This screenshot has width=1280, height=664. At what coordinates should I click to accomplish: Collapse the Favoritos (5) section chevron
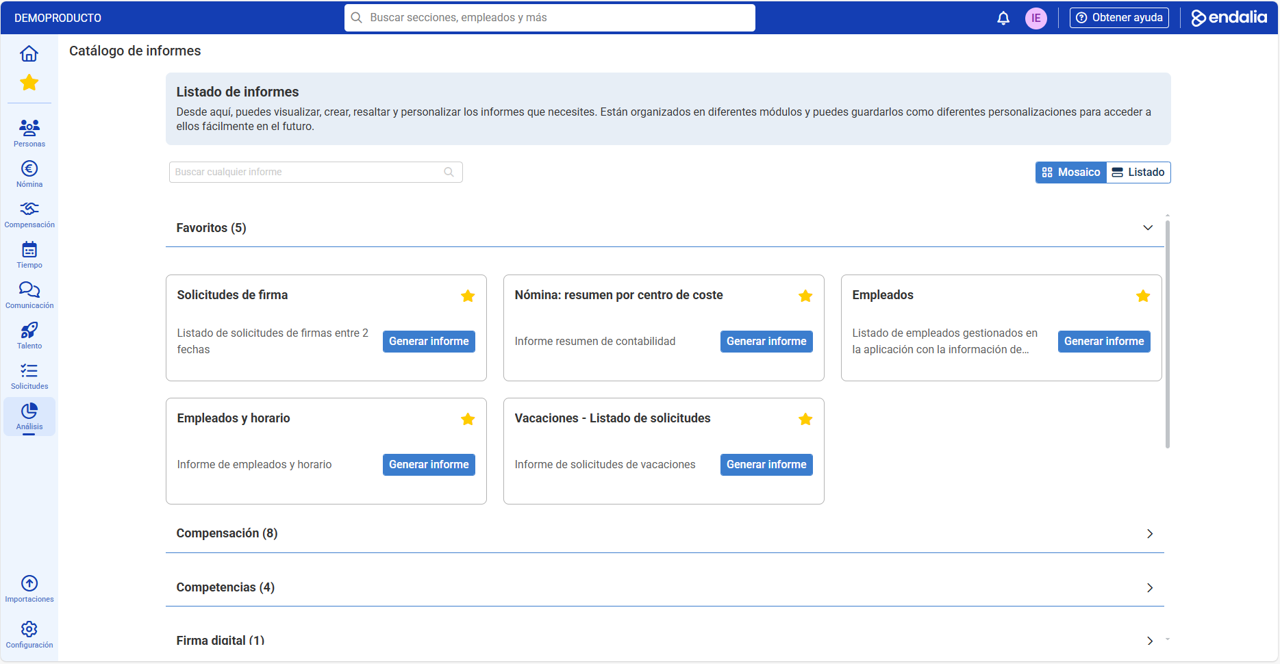(1148, 228)
